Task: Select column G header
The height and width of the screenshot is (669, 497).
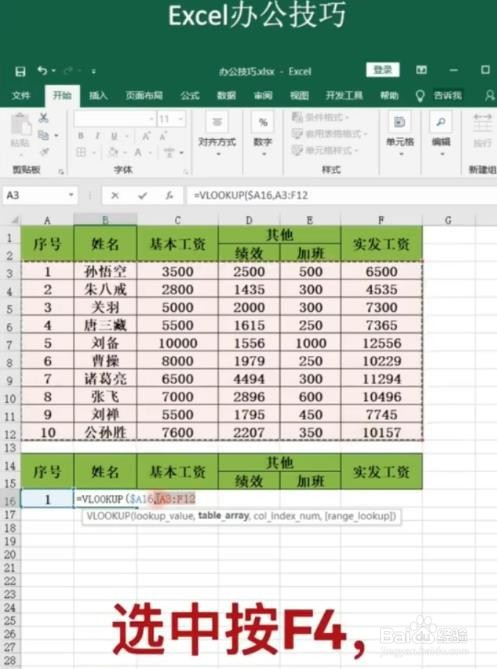Action: click(x=448, y=220)
